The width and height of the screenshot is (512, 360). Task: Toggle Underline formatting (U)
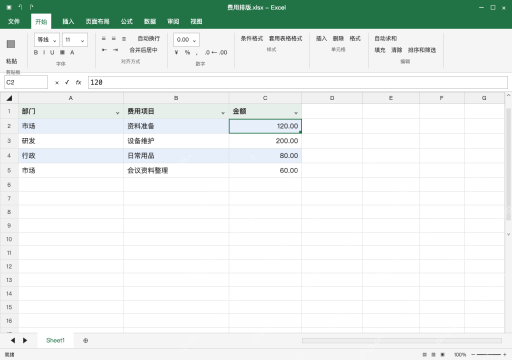[52, 52]
